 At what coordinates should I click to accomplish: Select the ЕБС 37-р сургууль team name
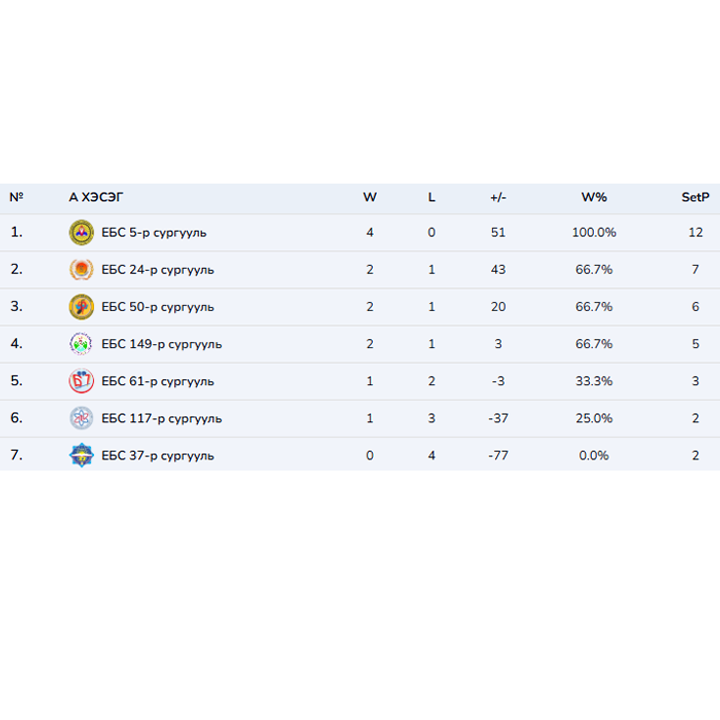157,456
